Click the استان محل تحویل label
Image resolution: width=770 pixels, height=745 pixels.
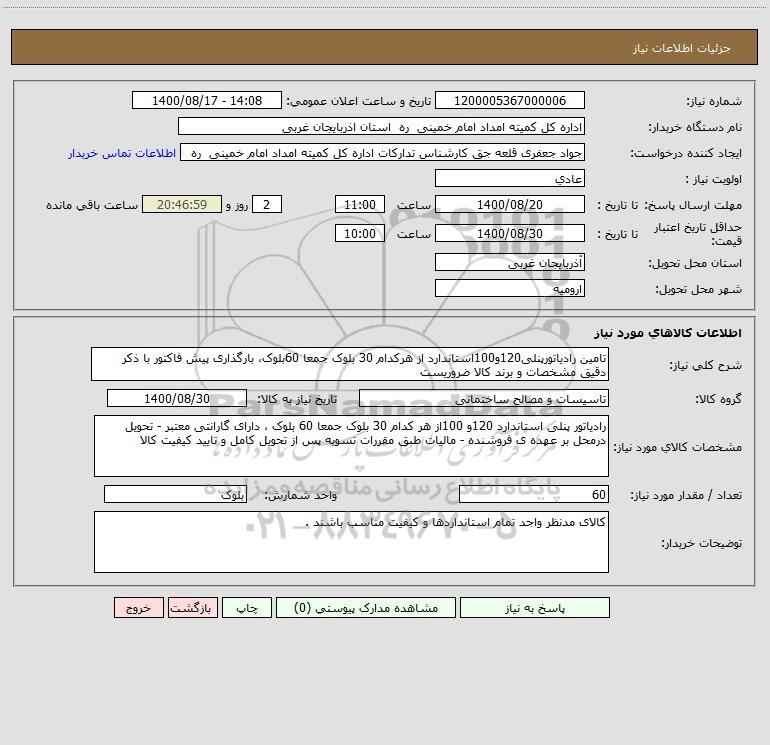(x=695, y=263)
